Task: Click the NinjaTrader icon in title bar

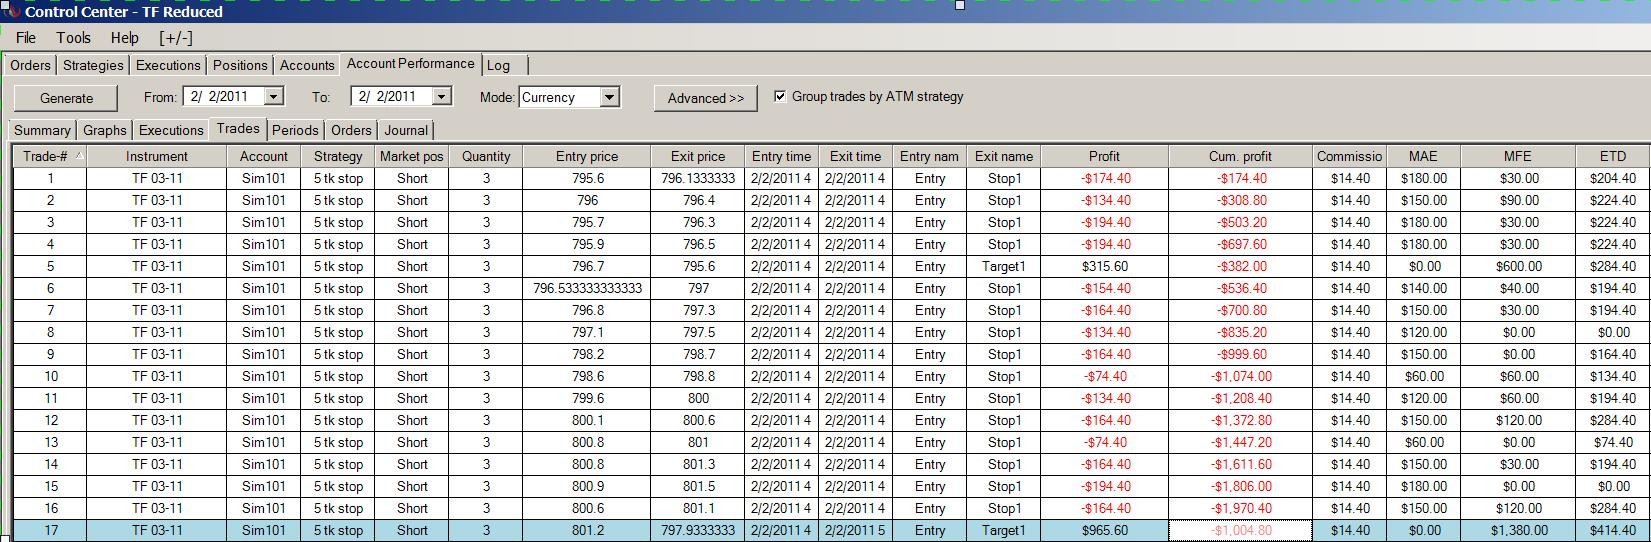Action: click(12, 11)
